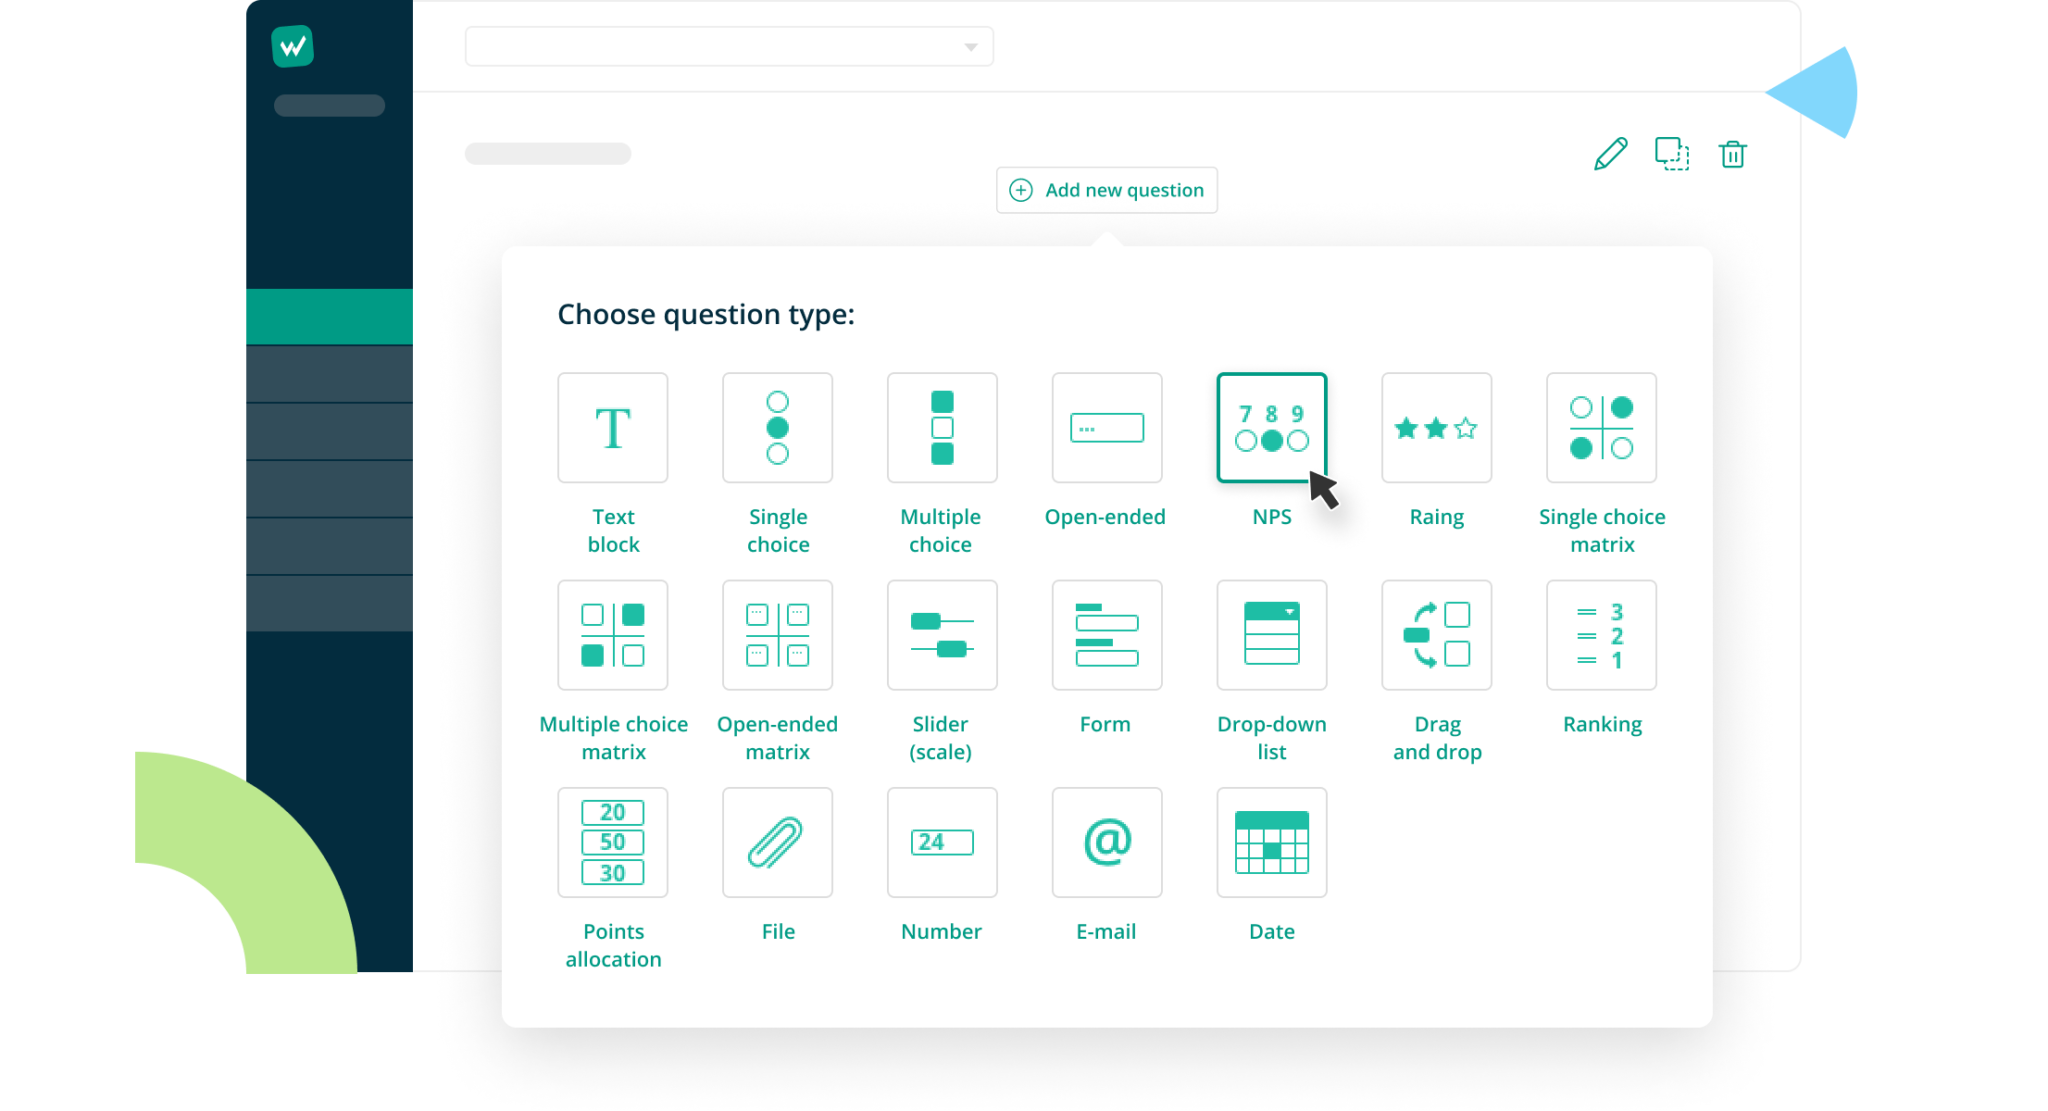Click the duplicate question icon

1671,154
